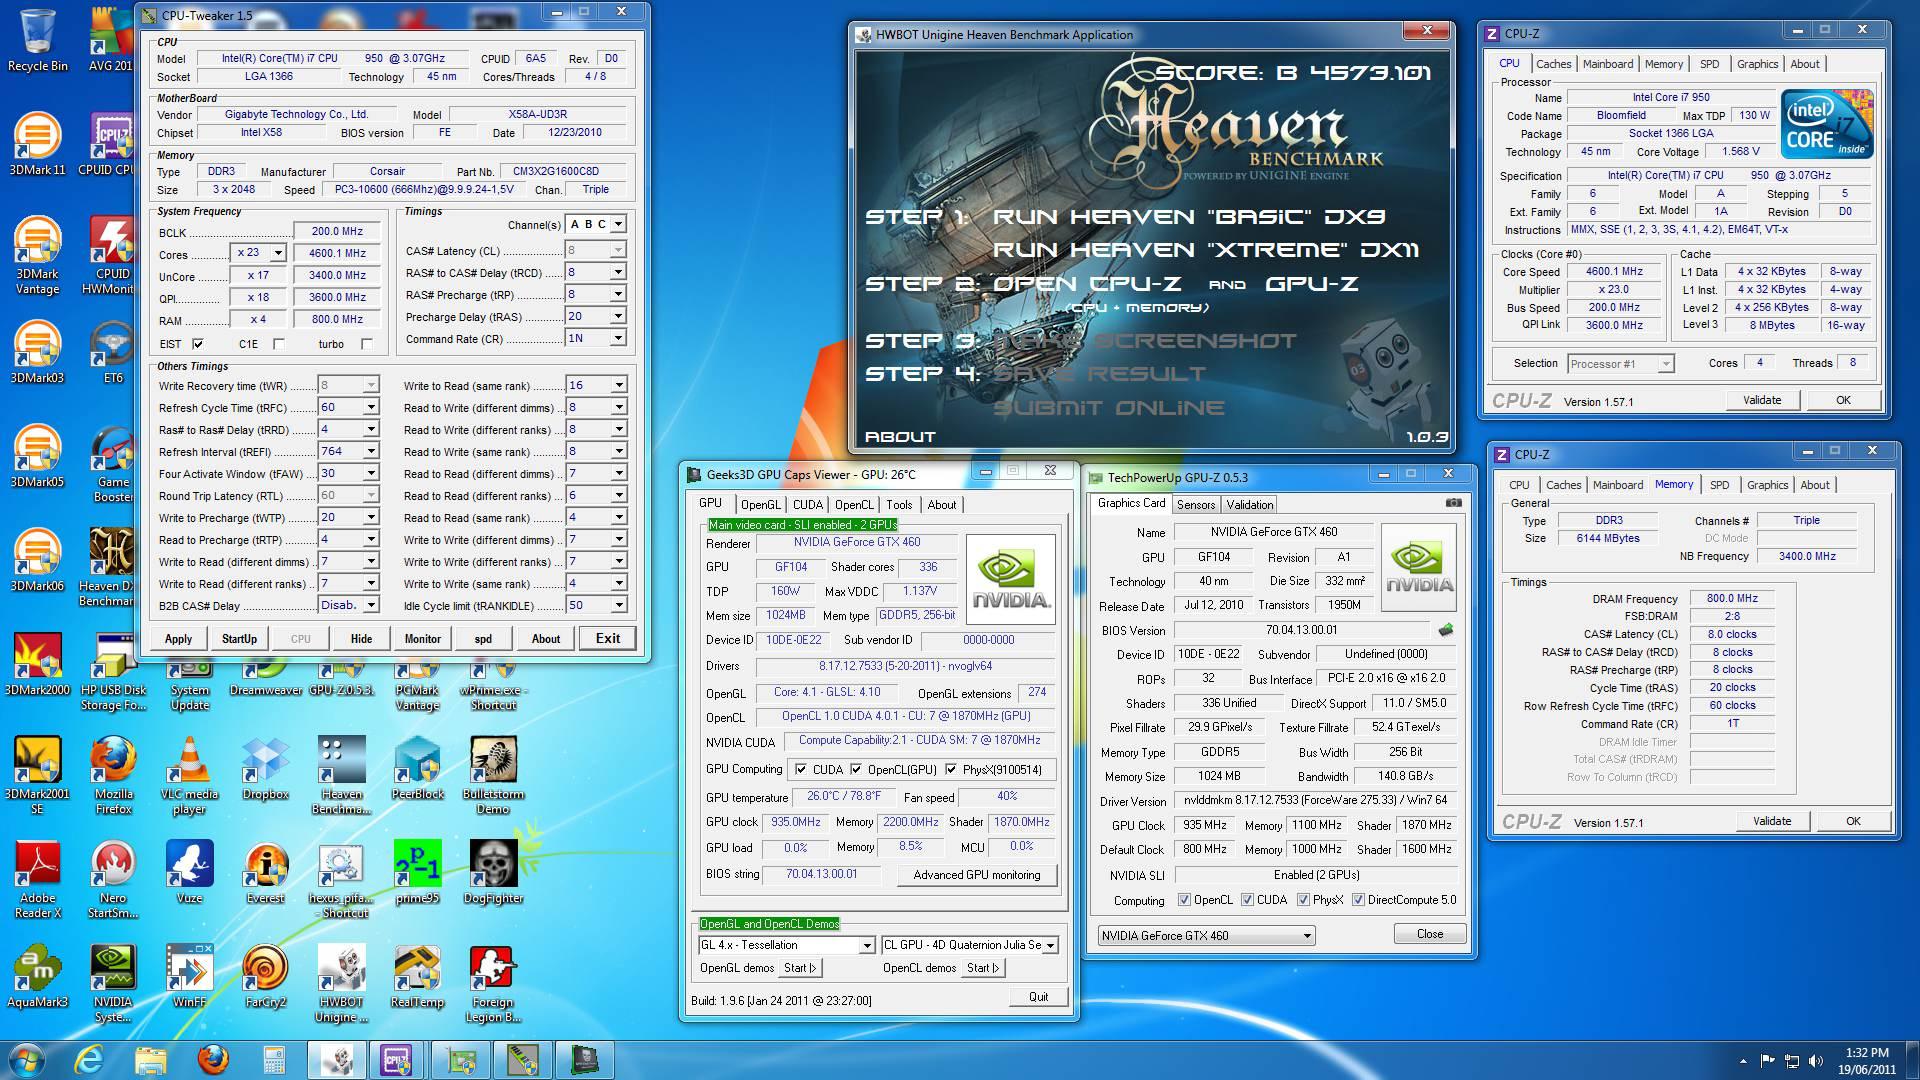Open DogFighter desktop shortcut

(493, 872)
